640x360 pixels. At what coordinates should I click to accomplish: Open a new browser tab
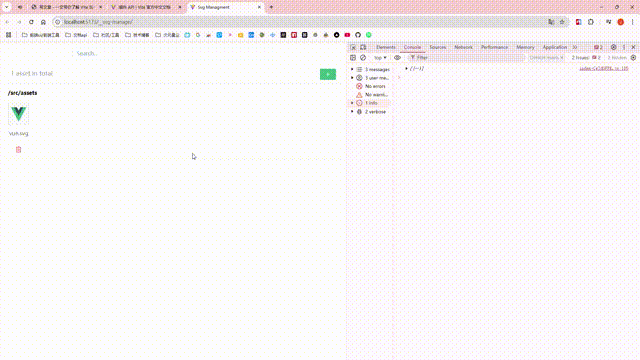click(271, 7)
